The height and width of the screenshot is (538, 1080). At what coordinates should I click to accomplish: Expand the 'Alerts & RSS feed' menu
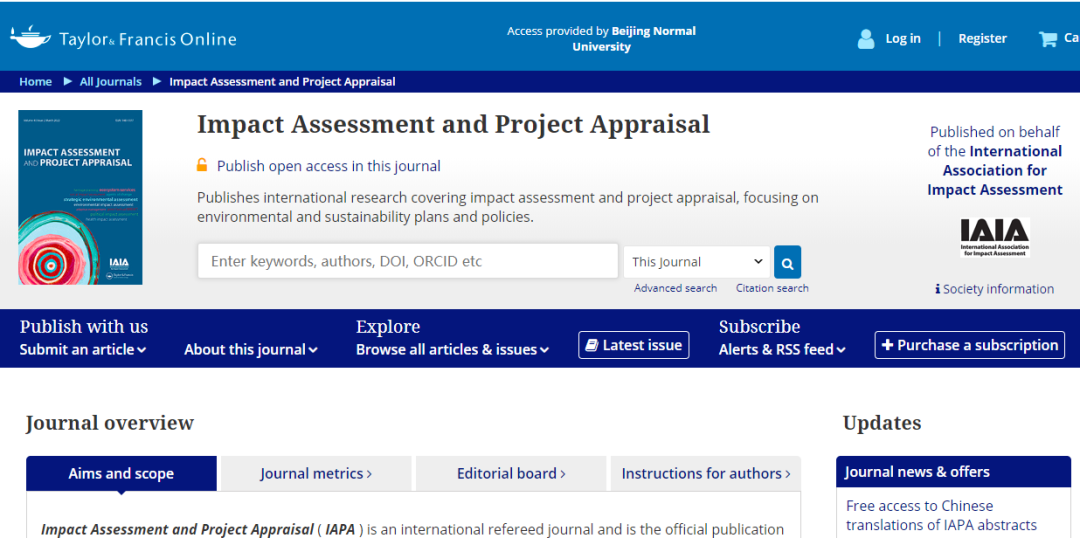tap(782, 350)
